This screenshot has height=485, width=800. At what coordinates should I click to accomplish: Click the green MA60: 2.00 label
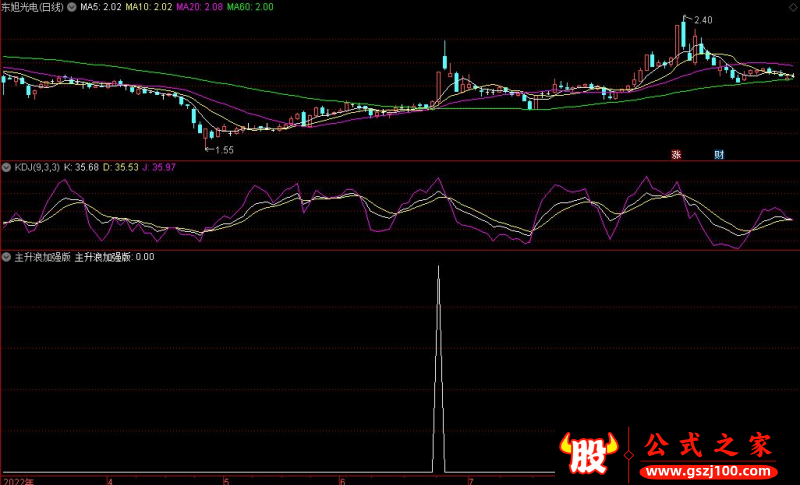(x=250, y=7)
